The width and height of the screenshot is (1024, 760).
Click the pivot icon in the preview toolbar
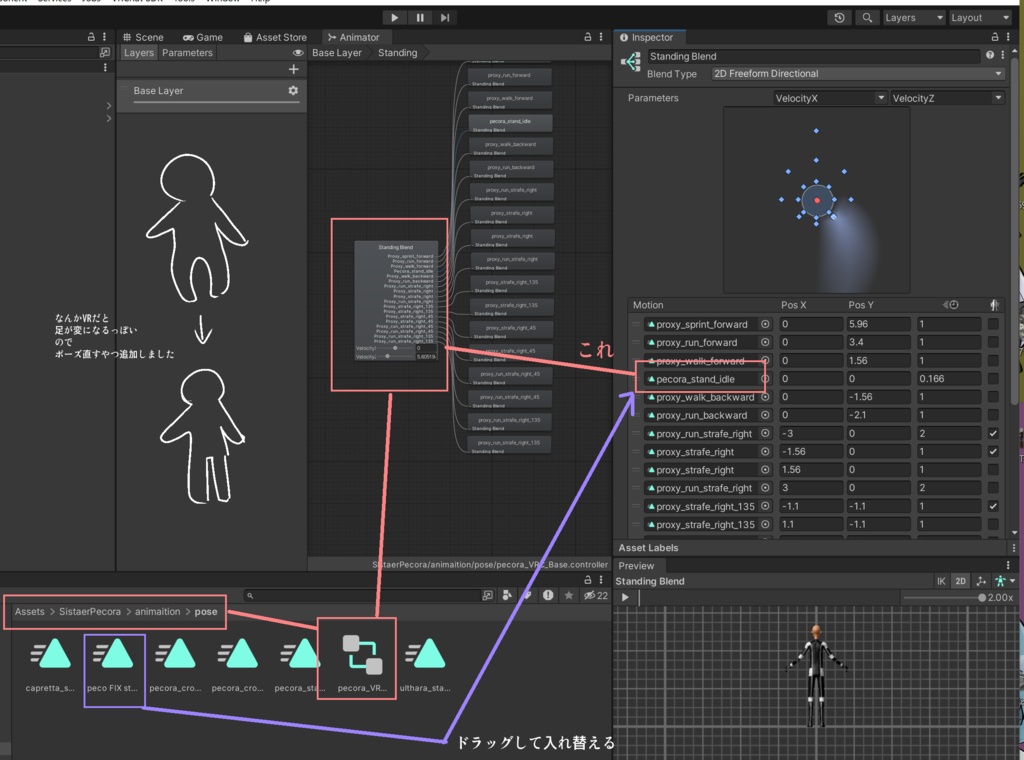click(981, 581)
